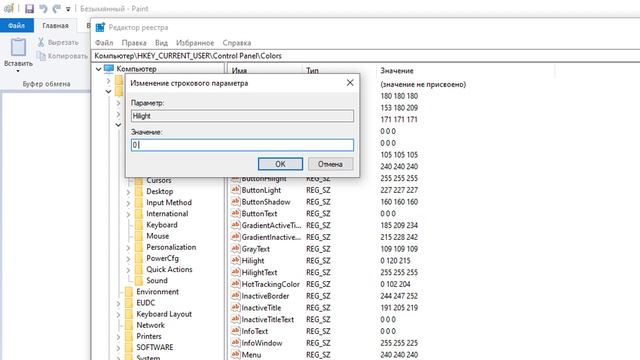The image size is (640, 360).
Task: Select the Компьютер computer icon in the tree
Action: 109,69
